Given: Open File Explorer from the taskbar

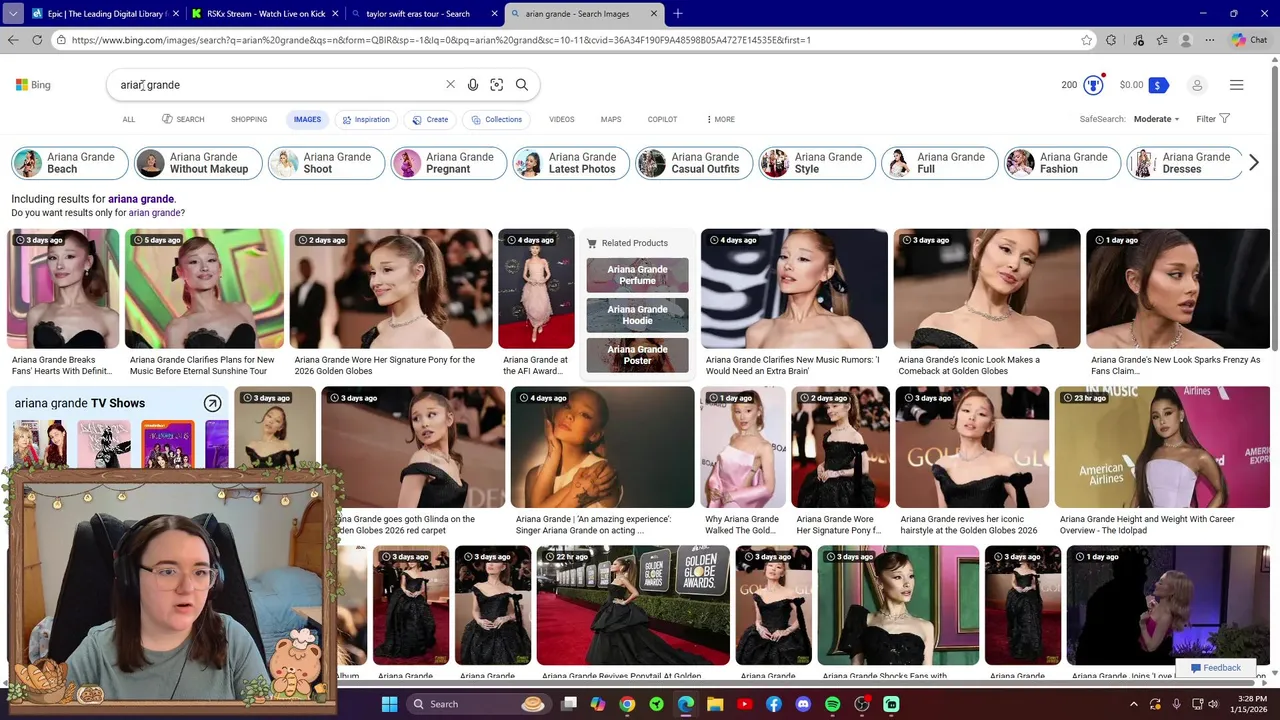Looking at the screenshot, I should coord(715,704).
